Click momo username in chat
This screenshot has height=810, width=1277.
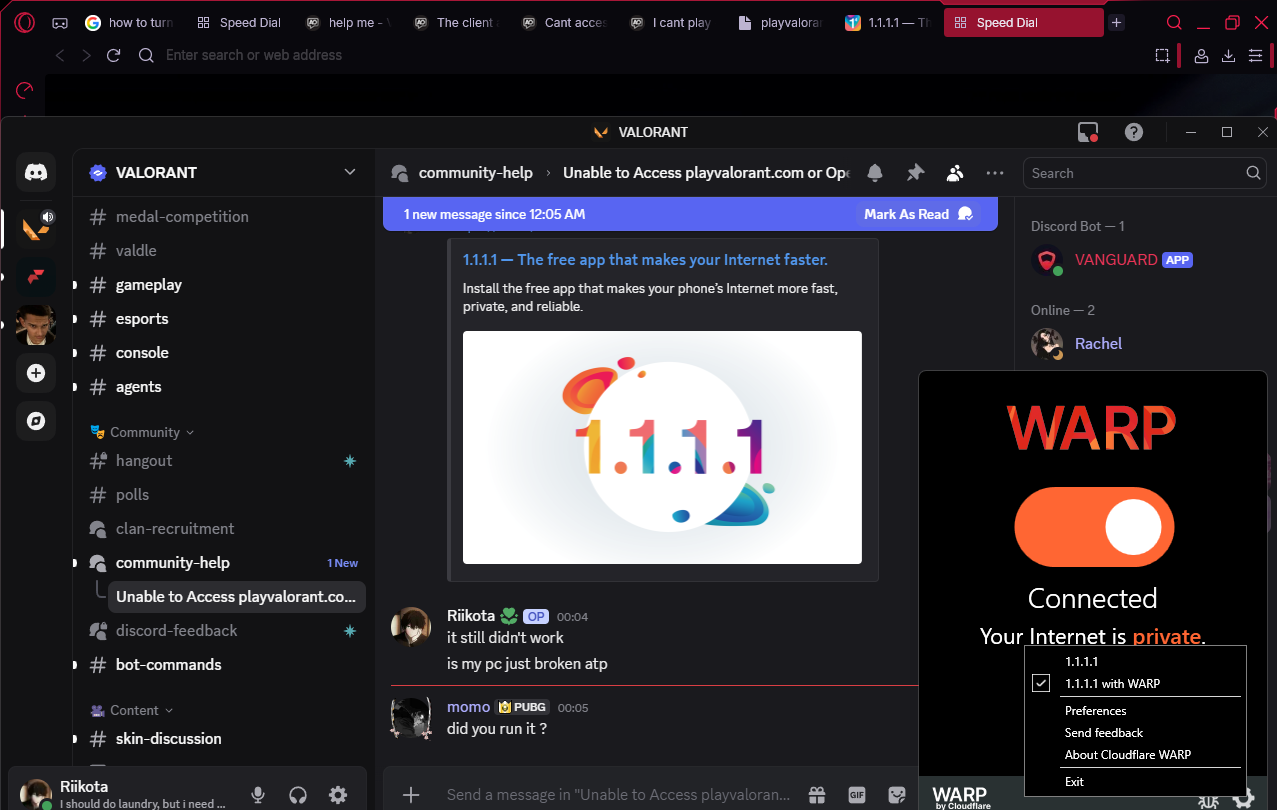[468, 707]
